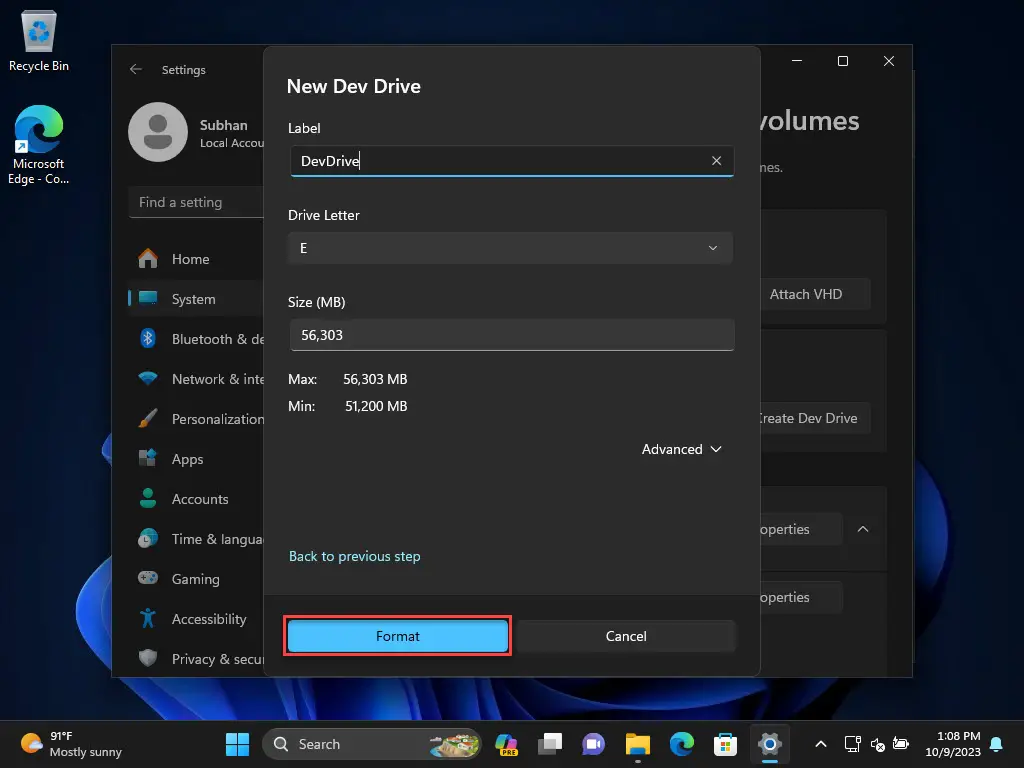
Task: Open the weather widget
Action: click(x=72, y=744)
